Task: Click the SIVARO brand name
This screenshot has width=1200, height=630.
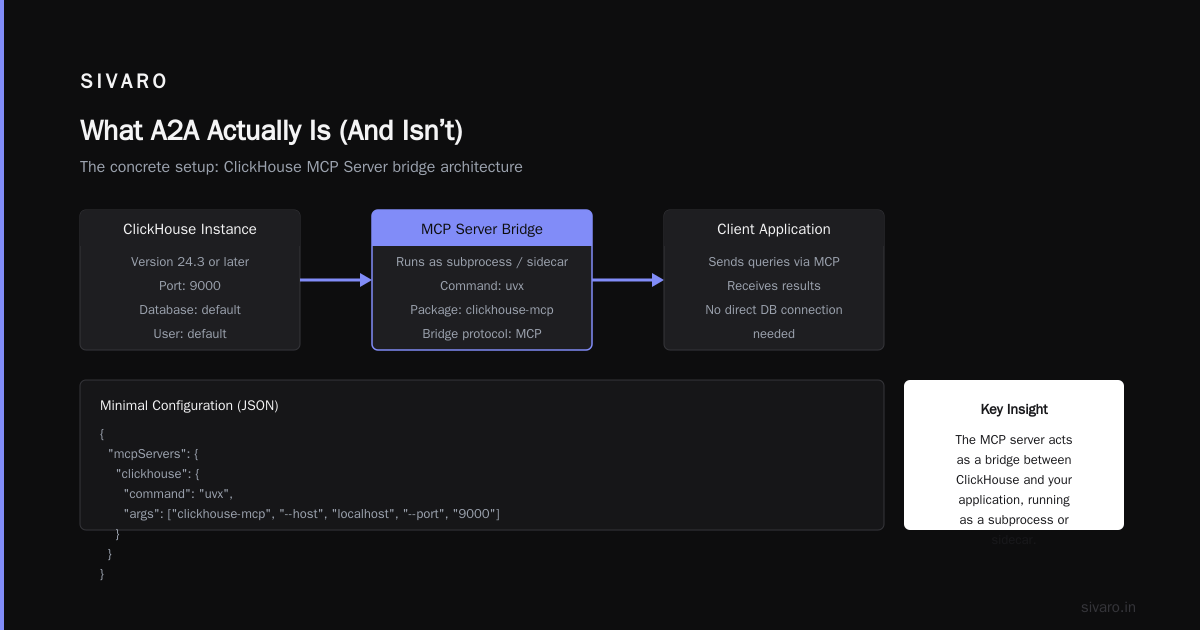Action: (124, 82)
